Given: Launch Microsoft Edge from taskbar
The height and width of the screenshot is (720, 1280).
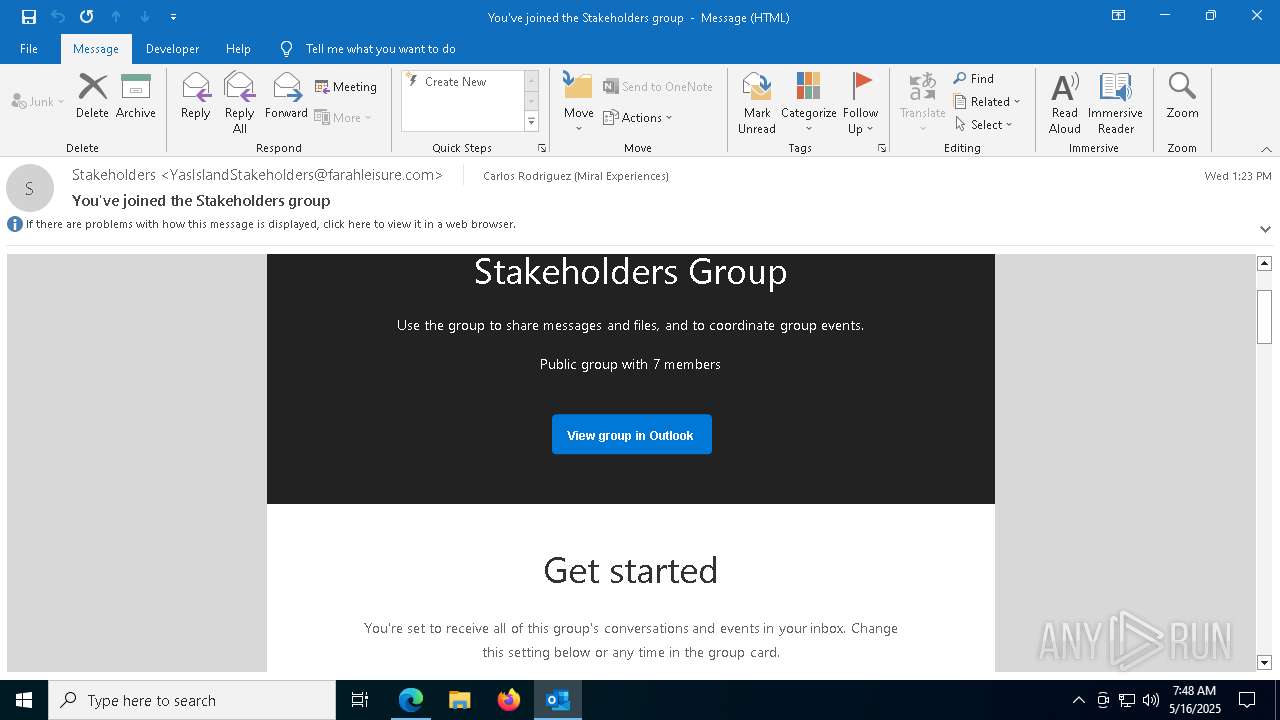Looking at the screenshot, I should 411,700.
